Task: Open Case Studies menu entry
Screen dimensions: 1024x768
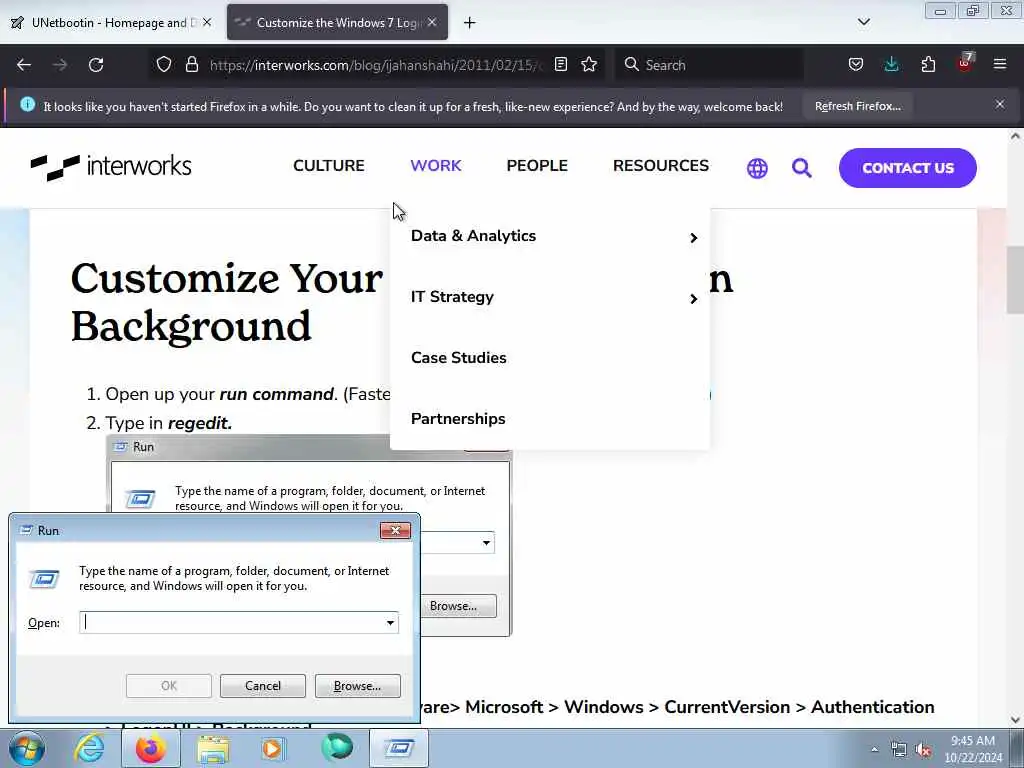Action: 458,358
